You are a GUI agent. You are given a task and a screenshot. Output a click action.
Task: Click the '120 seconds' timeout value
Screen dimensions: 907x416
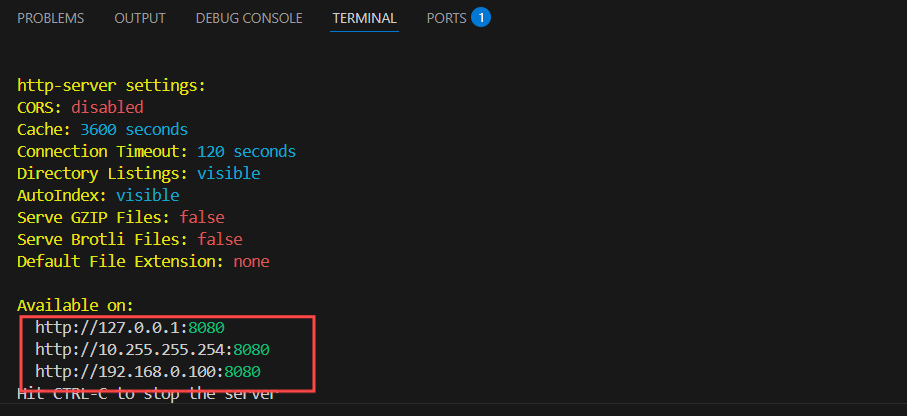coord(246,152)
